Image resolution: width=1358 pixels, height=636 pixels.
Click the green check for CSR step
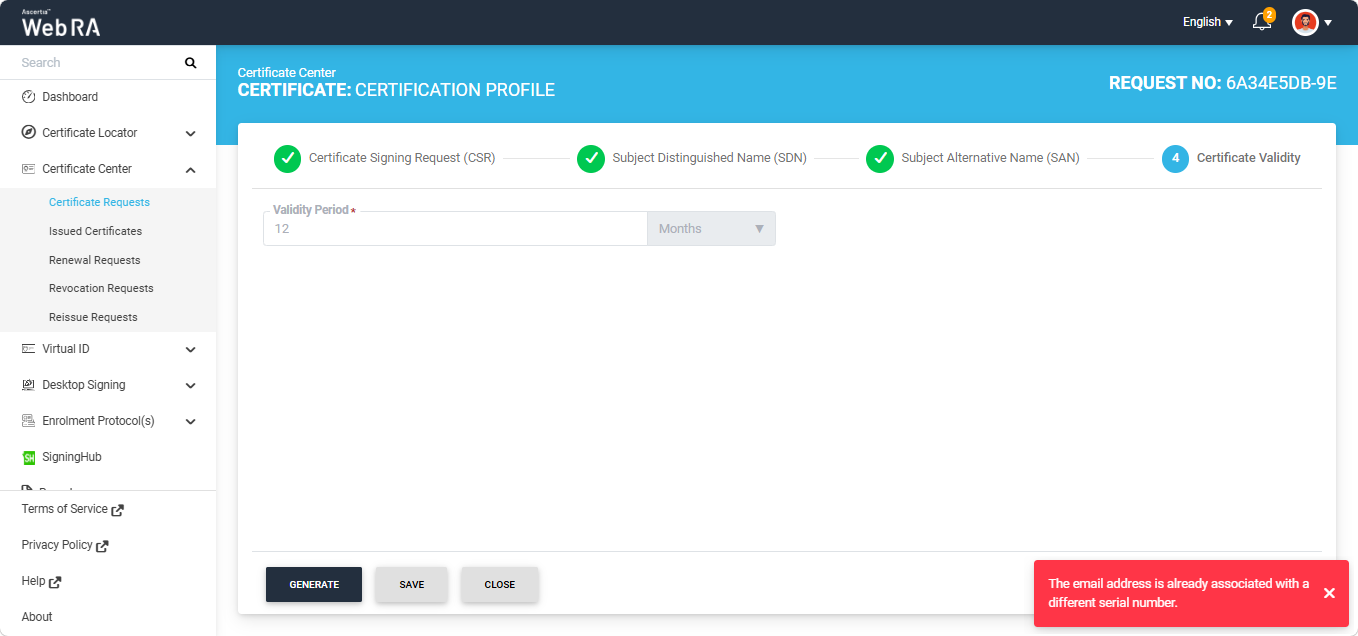click(x=288, y=158)
